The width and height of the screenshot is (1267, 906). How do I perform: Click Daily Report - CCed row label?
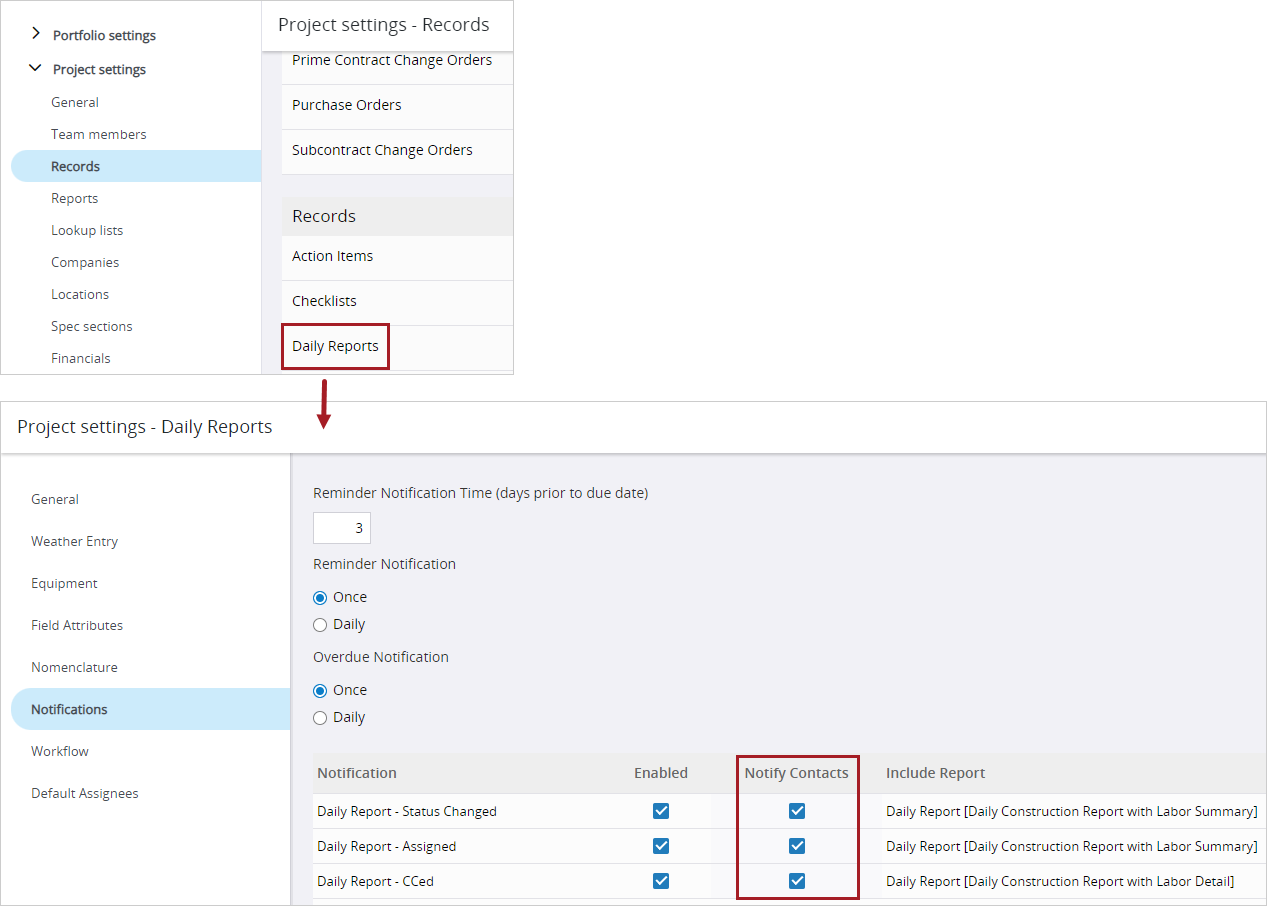376,881
